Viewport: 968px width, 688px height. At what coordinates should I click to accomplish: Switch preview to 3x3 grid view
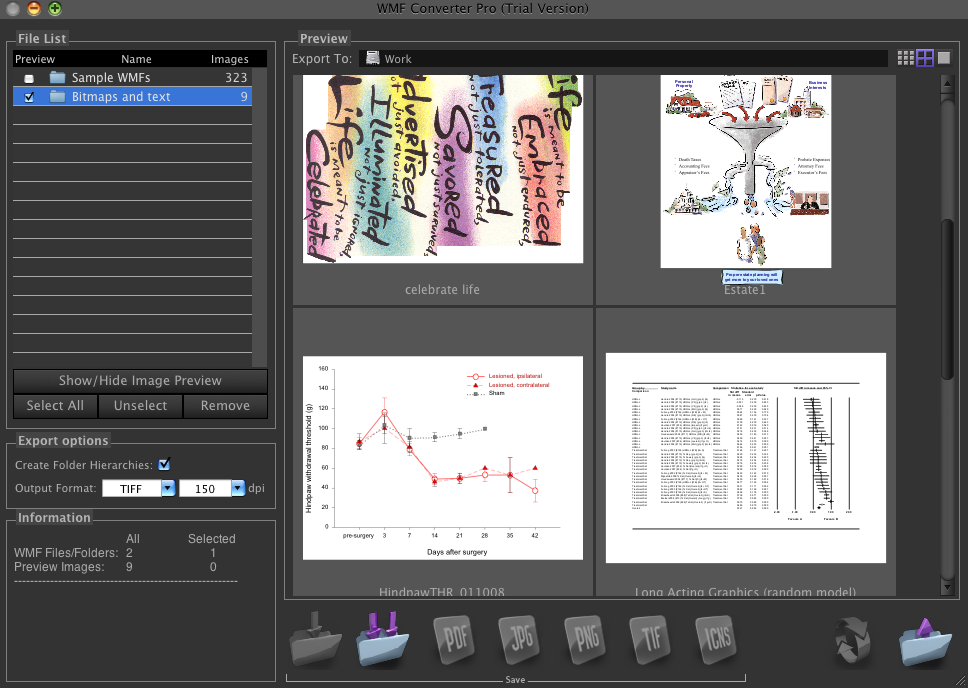tap(905, 58)
